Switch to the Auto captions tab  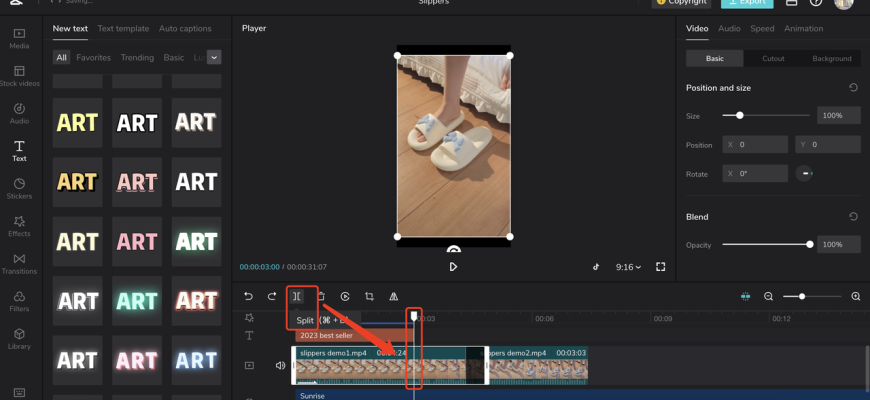tap(185, 28)
